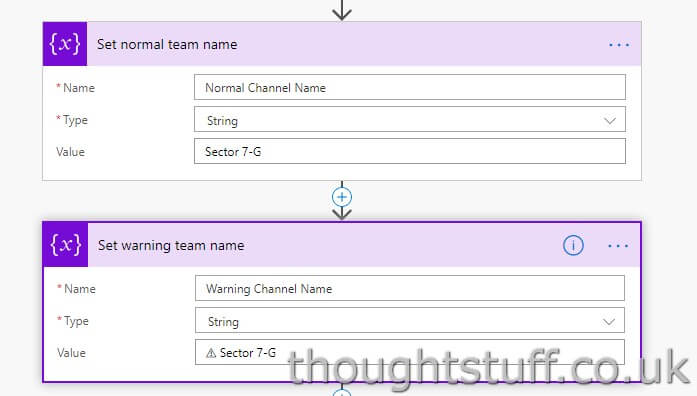
Task: Insert a step with the plus connector
Action: click(342, 197)
